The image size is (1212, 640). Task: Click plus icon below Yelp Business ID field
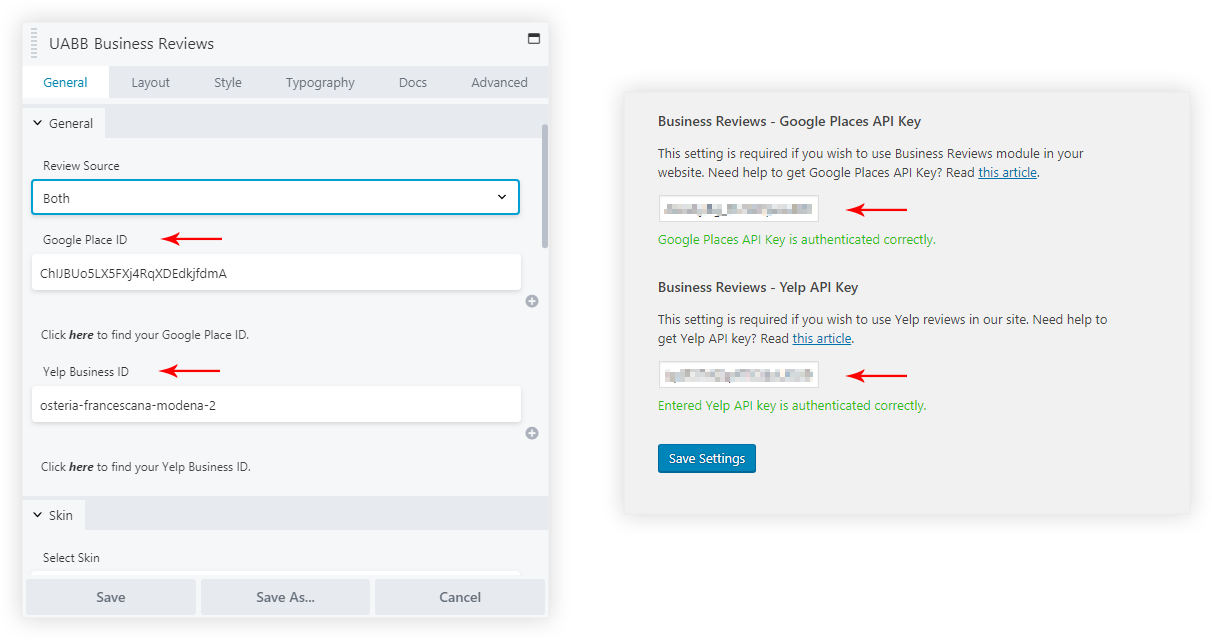click(532, 433)
